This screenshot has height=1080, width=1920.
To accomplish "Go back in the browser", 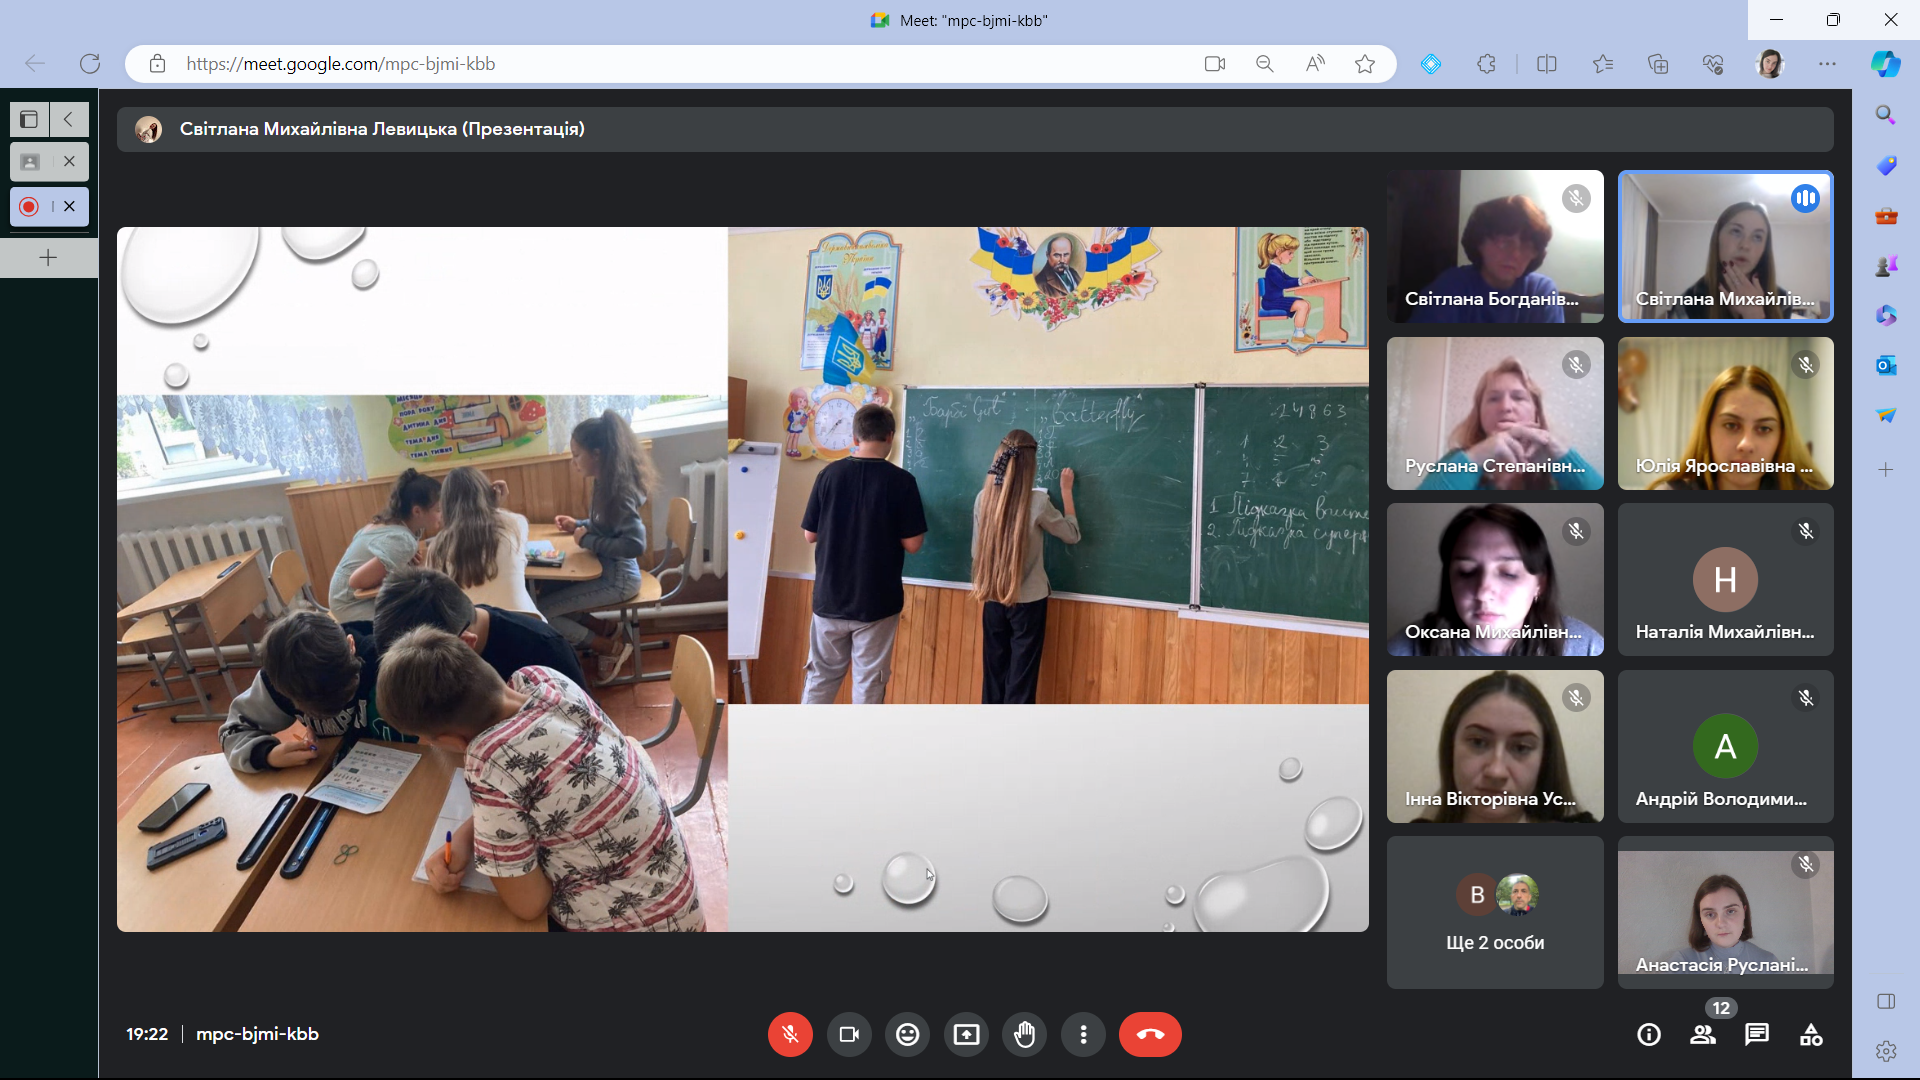I will coord(35,64).
